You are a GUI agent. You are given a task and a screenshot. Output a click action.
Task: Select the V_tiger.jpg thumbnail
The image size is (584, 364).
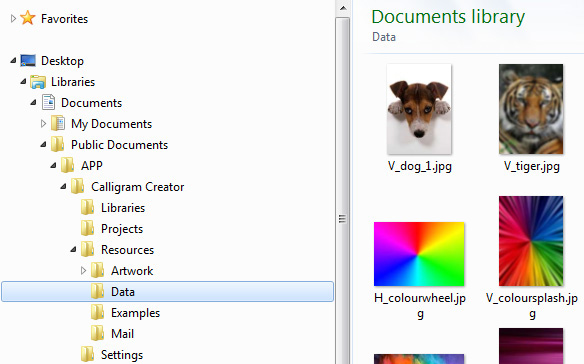click(x=531, y=109)
